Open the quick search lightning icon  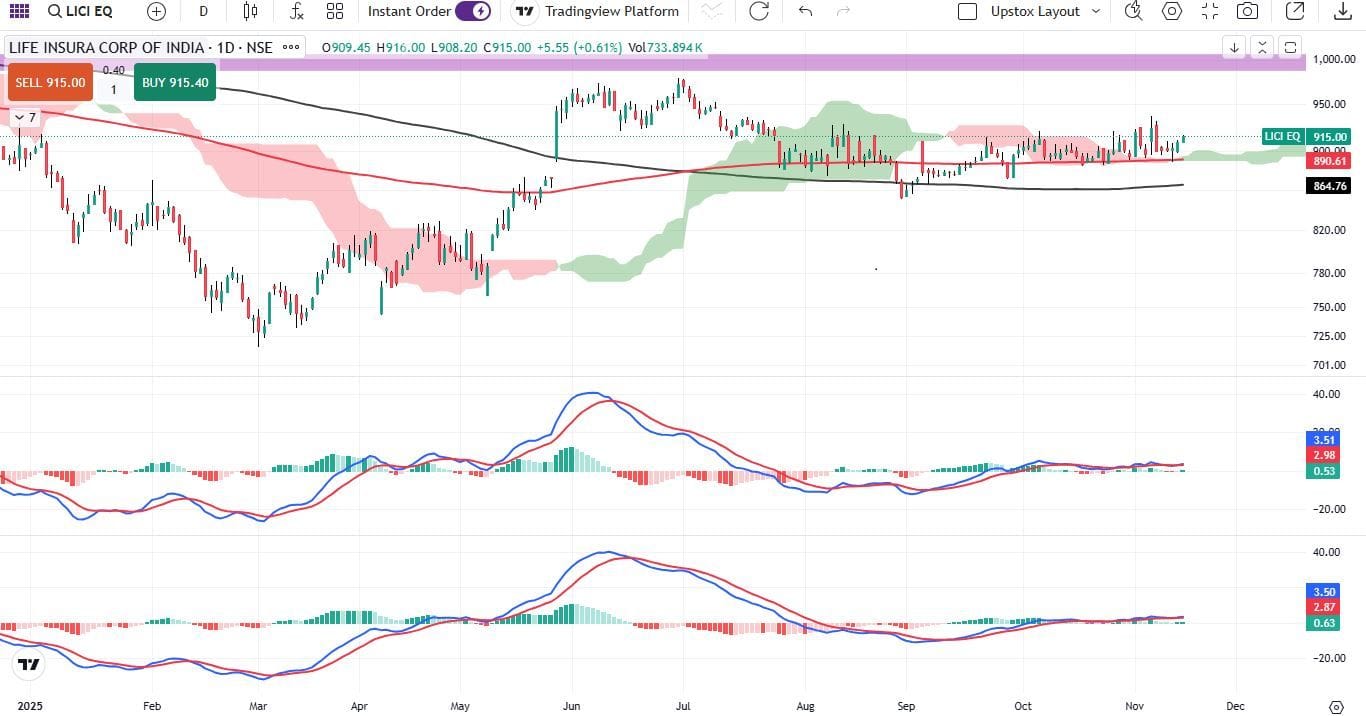1133,11
